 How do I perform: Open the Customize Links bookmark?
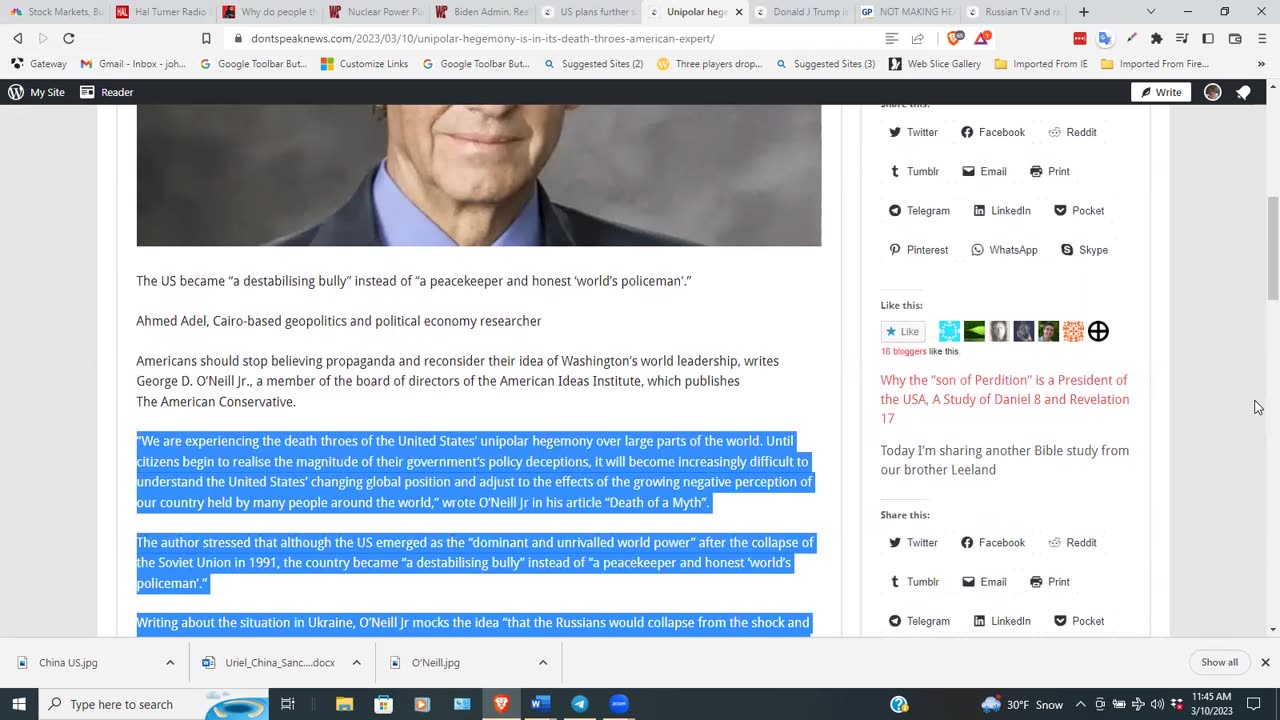[x=364, y=64]
